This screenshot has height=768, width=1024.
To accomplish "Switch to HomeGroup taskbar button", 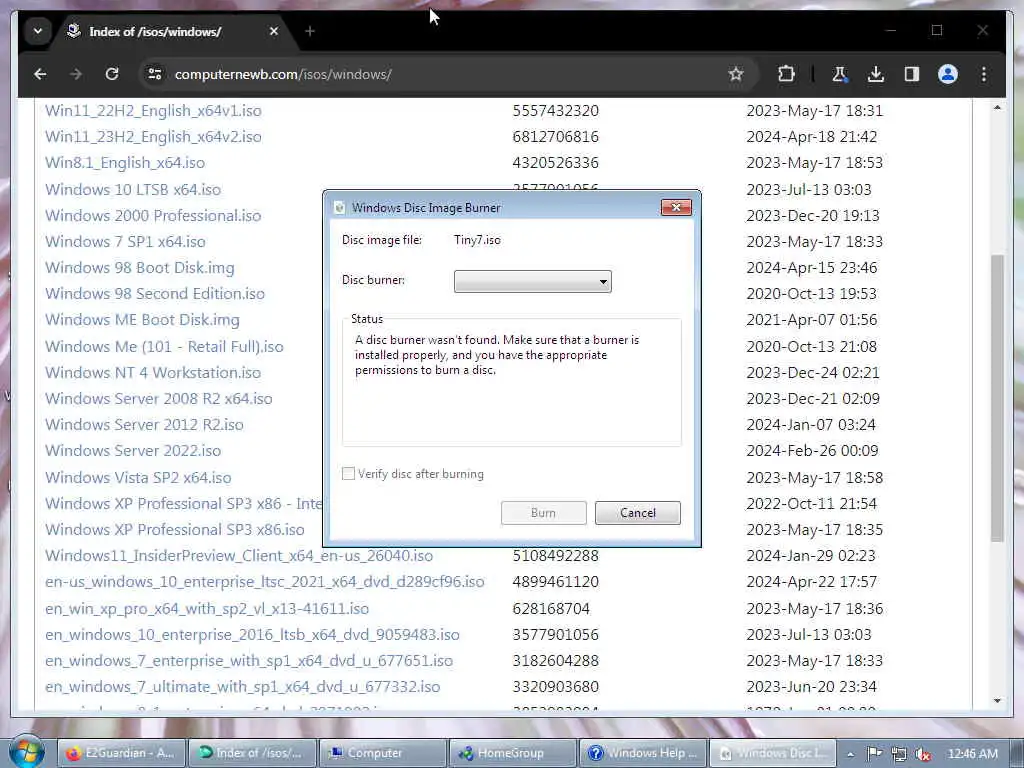I will click(x=512, y=753).
